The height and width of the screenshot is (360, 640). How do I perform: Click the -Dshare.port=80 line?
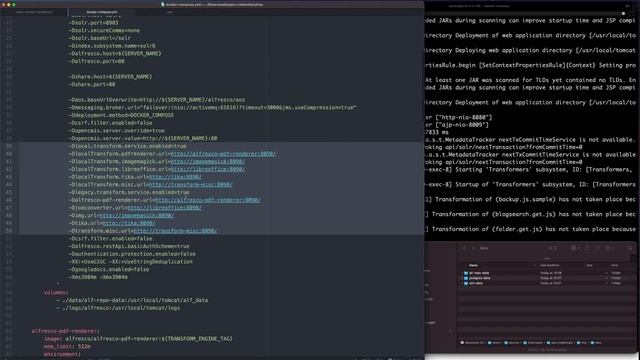pos(92,84)
